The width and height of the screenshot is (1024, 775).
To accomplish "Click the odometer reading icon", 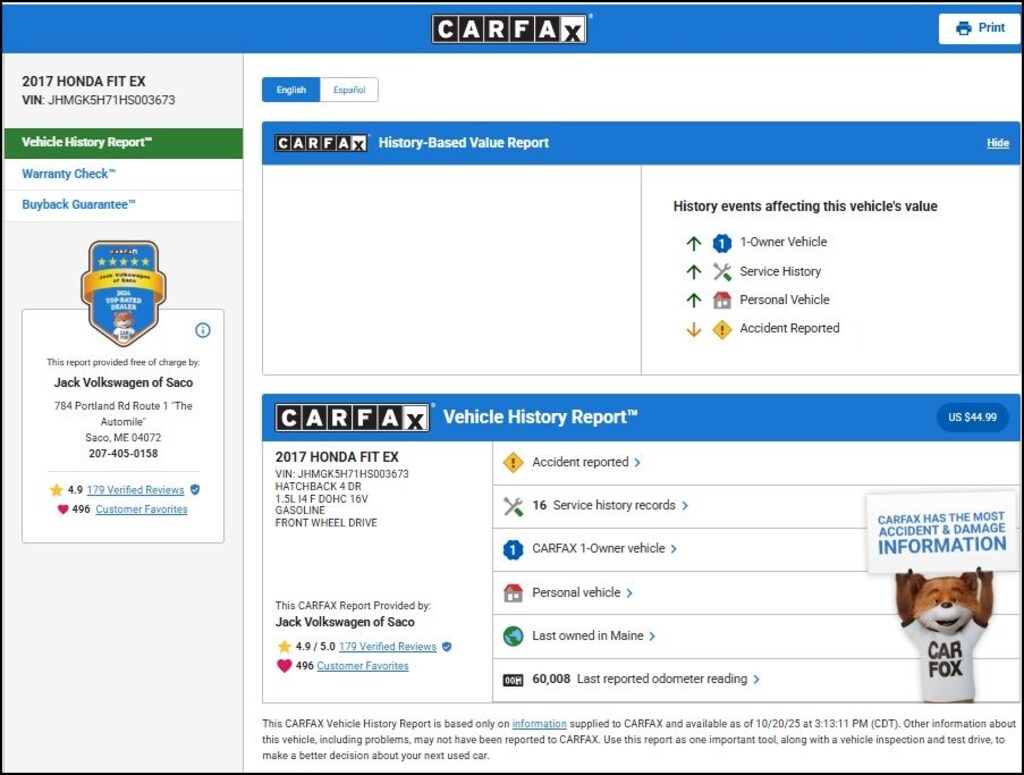I will 513,680.
